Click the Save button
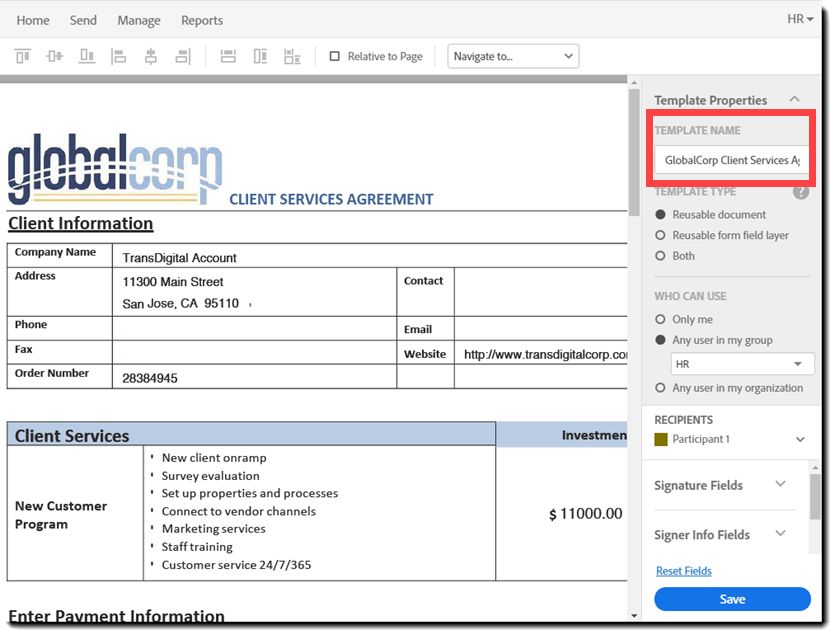This screenshot has height=630, width=830. 732,599
